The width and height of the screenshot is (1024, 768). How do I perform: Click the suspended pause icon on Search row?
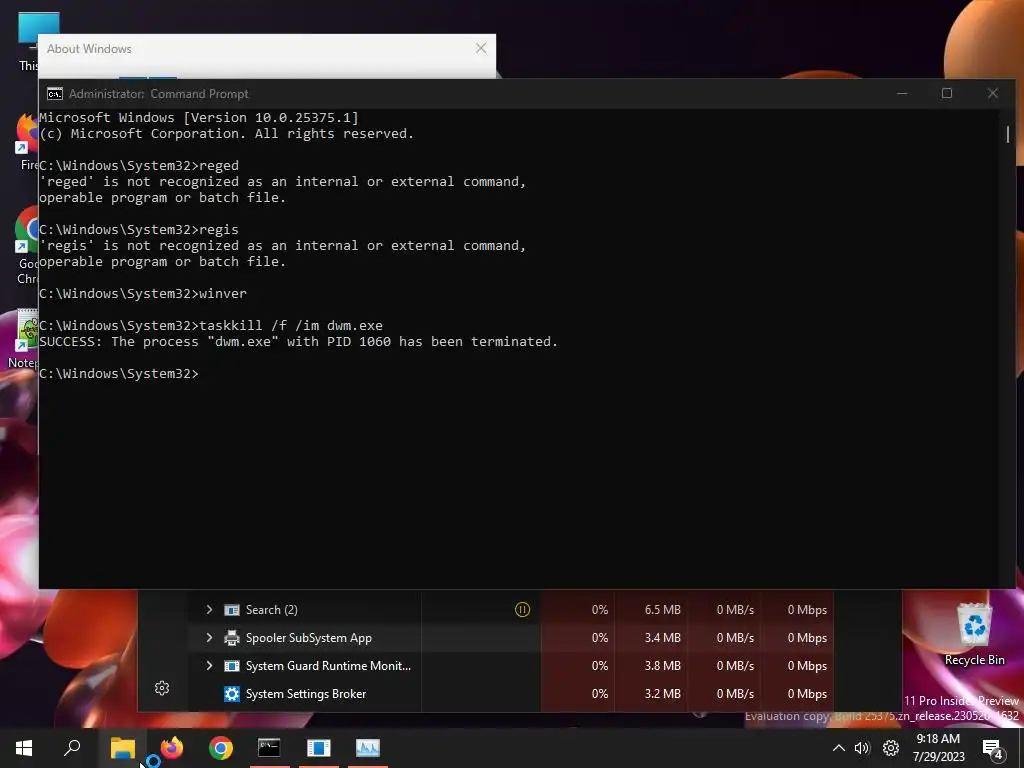522,609
